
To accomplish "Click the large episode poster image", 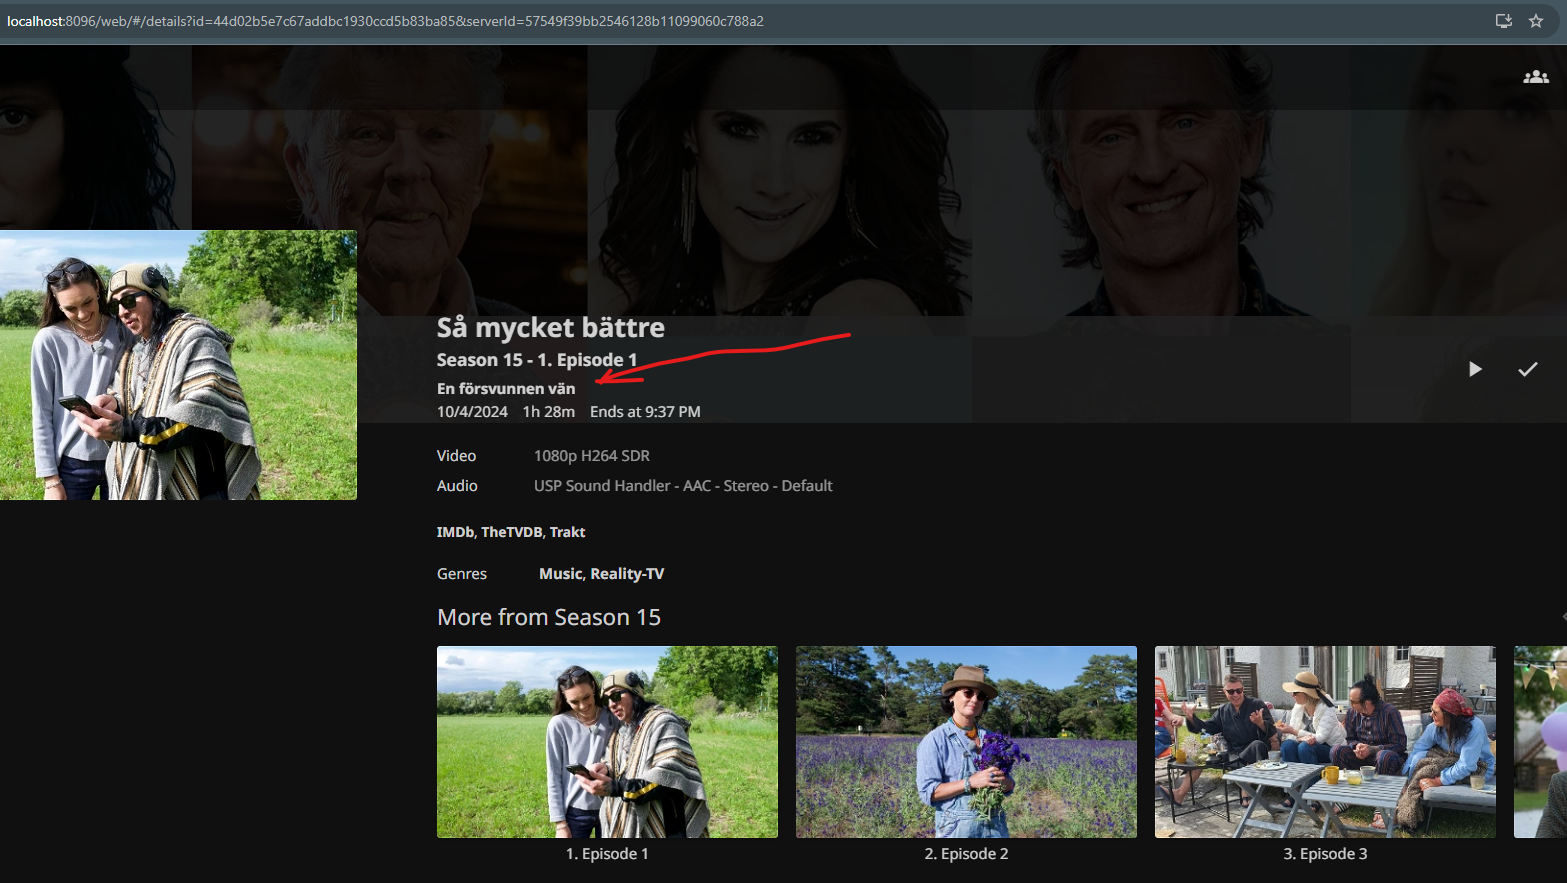I will point(178,365).
